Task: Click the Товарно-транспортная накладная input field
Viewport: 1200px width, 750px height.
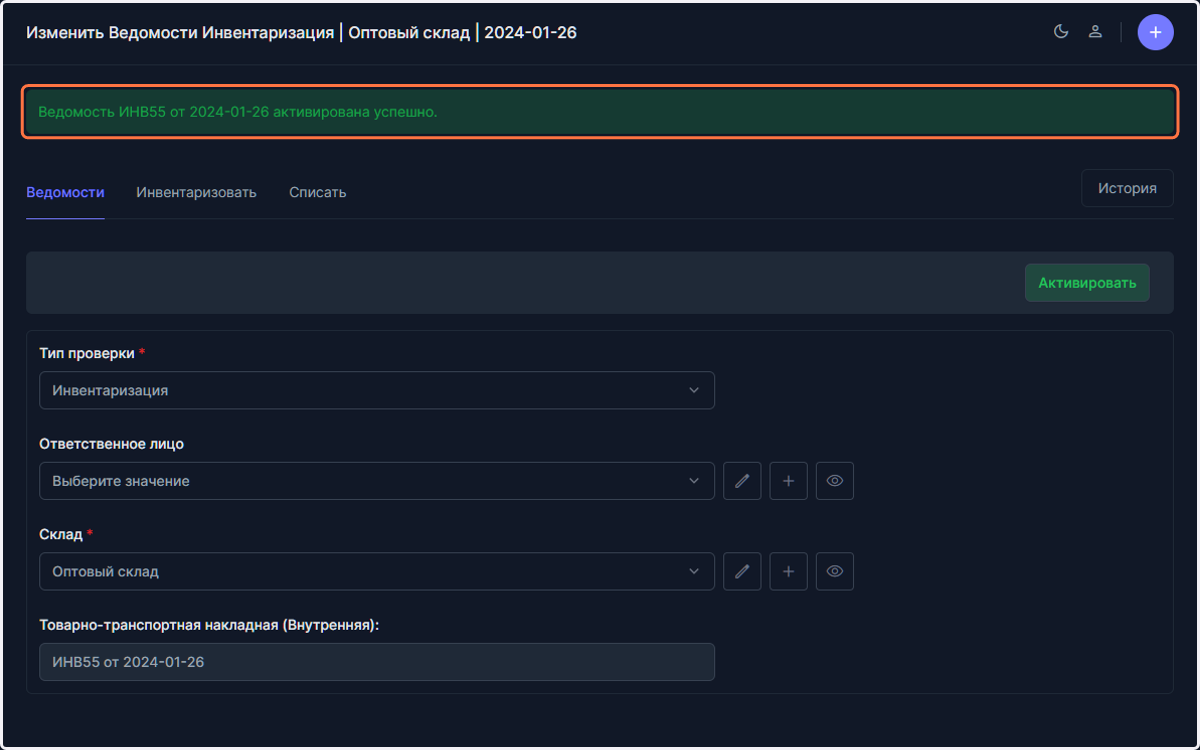Action: tap(377, 662)
